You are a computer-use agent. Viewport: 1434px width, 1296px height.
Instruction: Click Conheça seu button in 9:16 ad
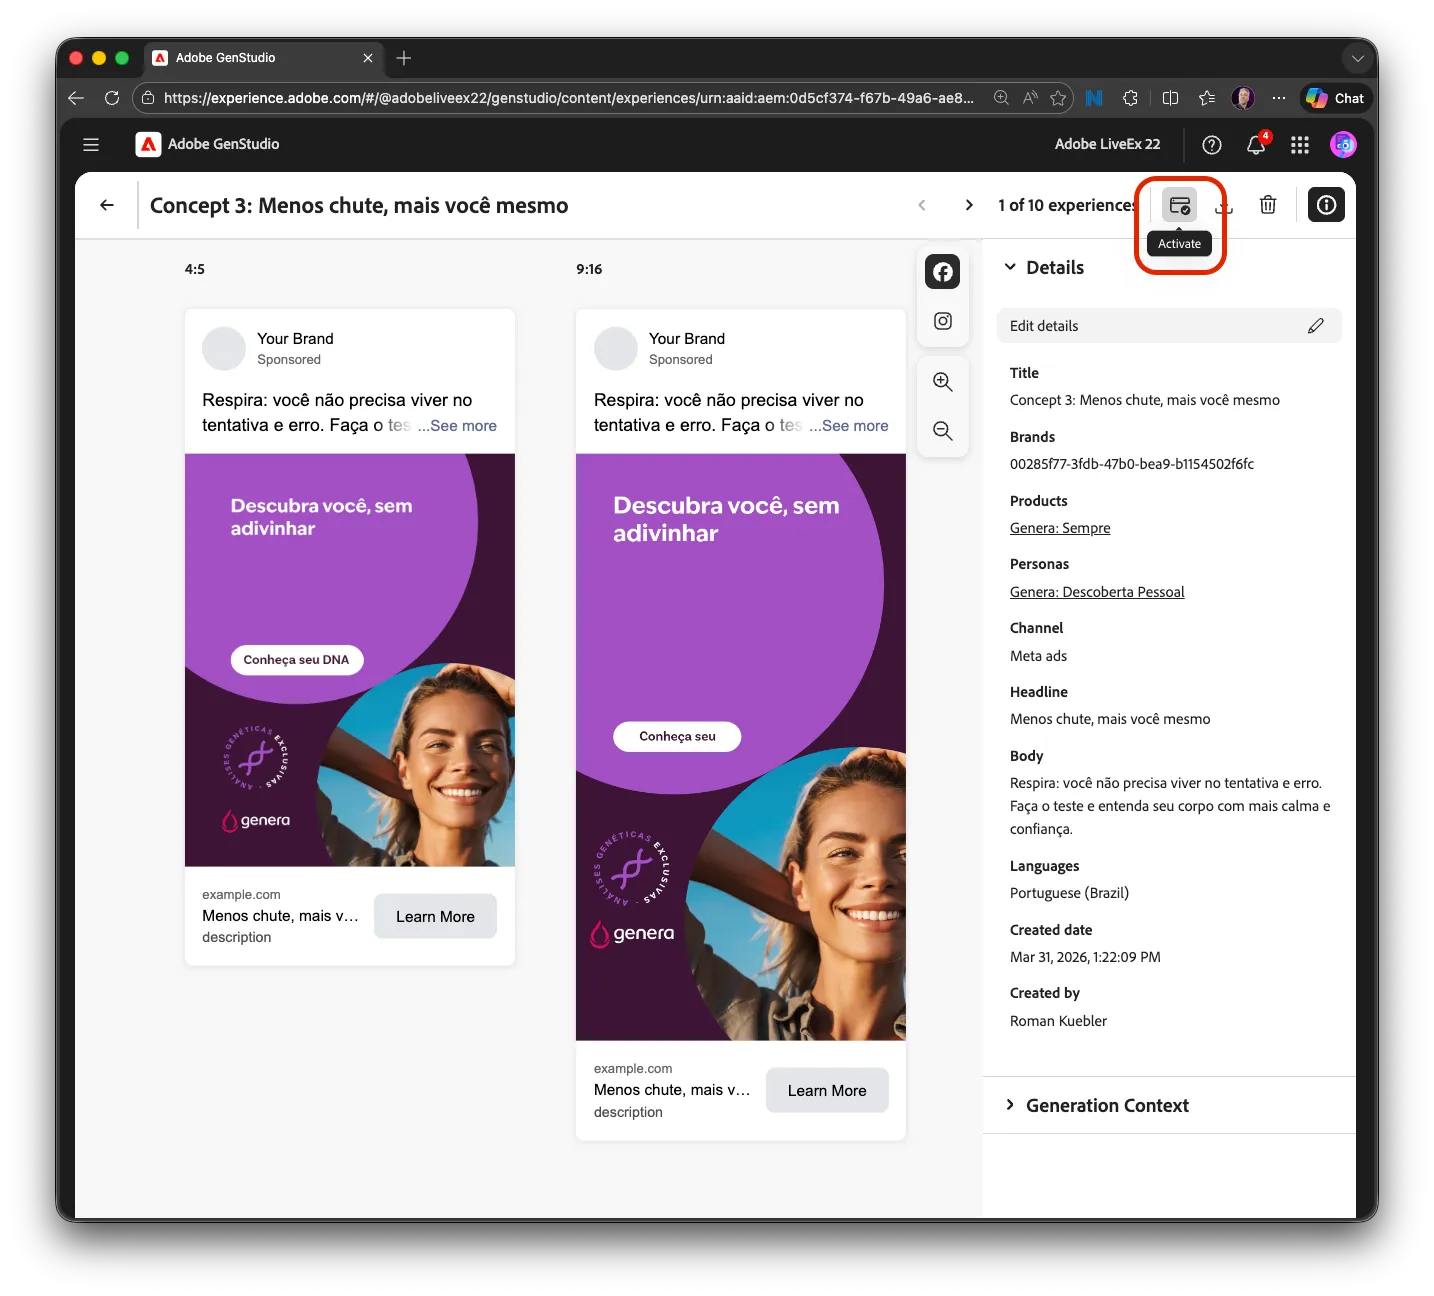677,736
